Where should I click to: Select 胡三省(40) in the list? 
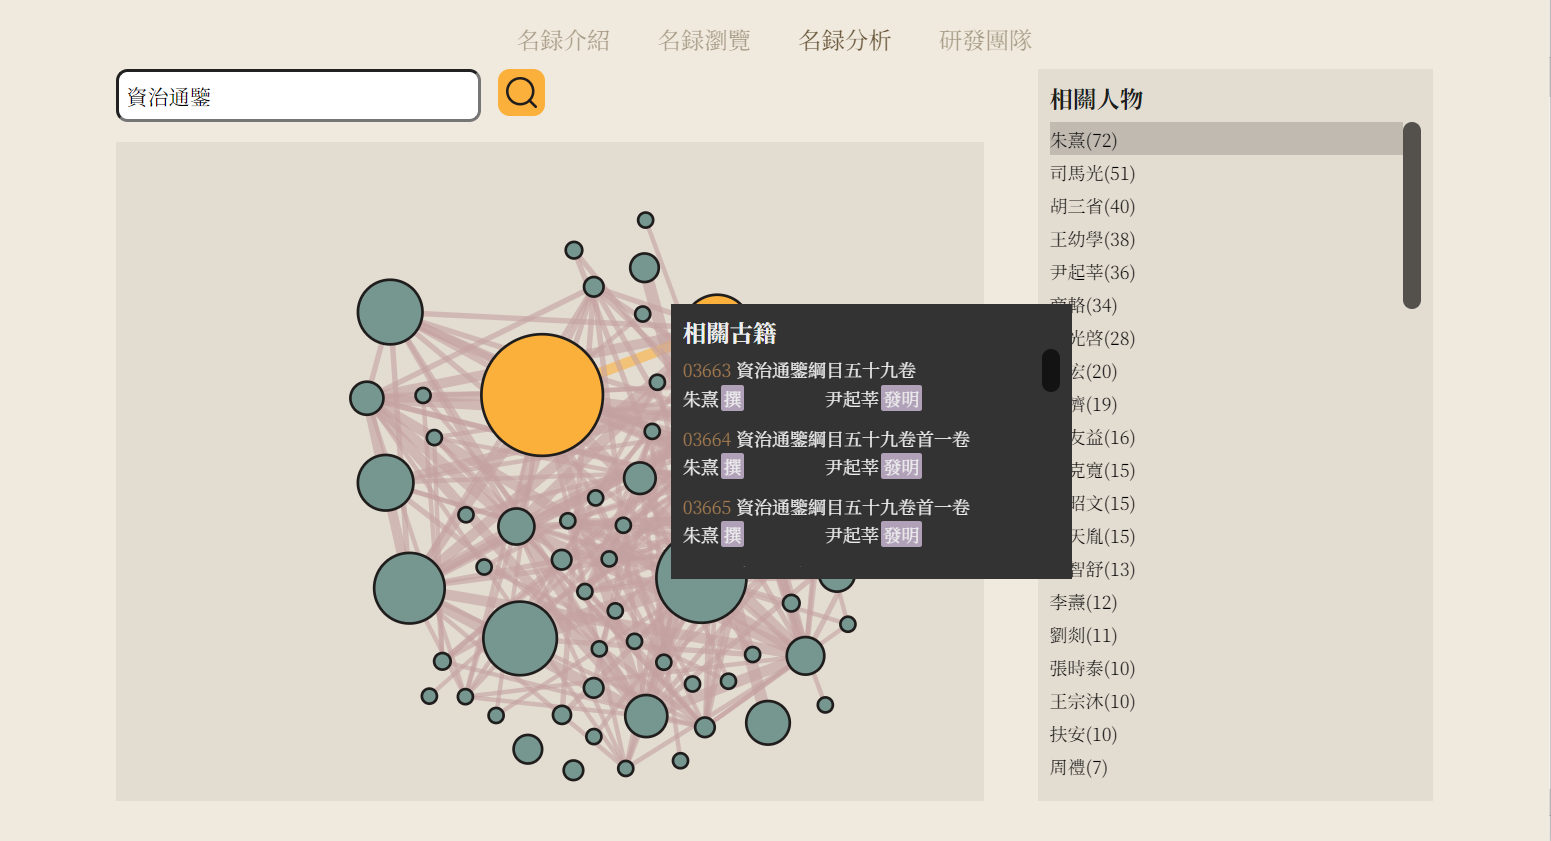click(1226, 206)
